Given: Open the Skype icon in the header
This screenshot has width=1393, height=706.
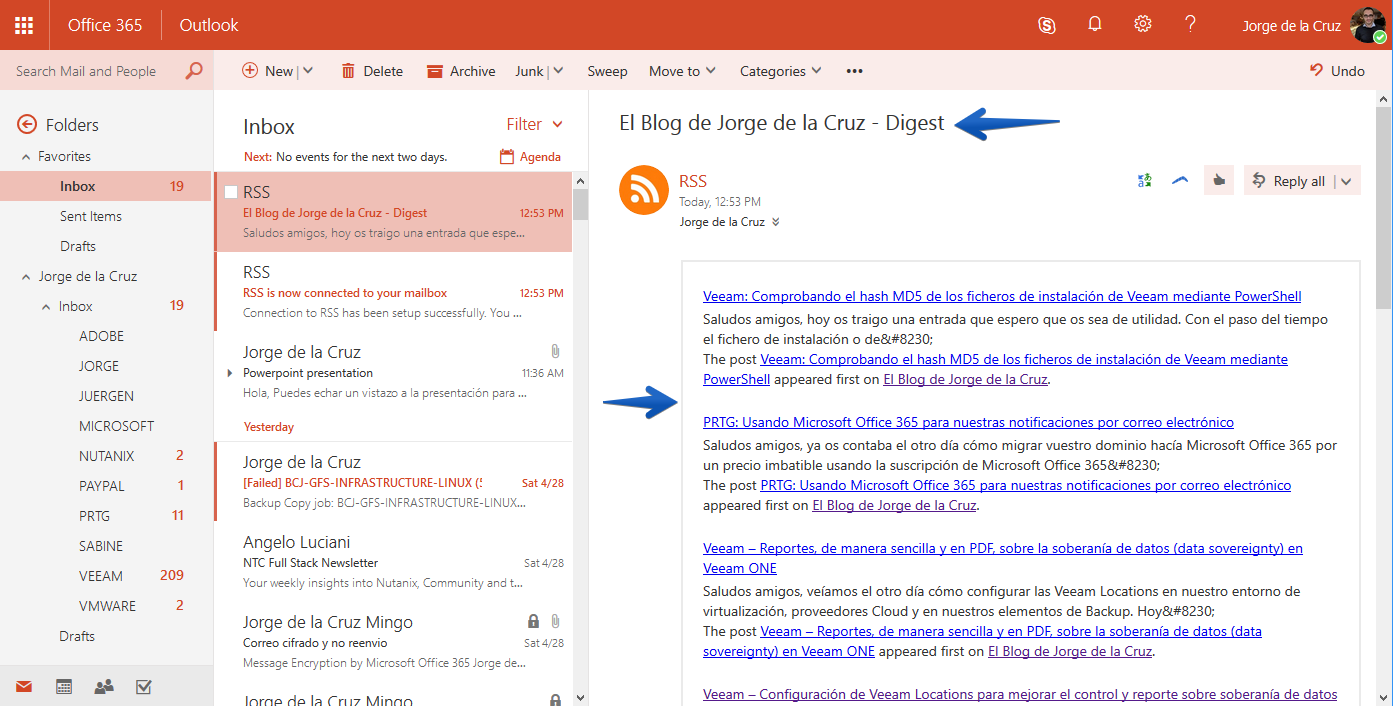Looking at the screenshot, I should 1047,25.
